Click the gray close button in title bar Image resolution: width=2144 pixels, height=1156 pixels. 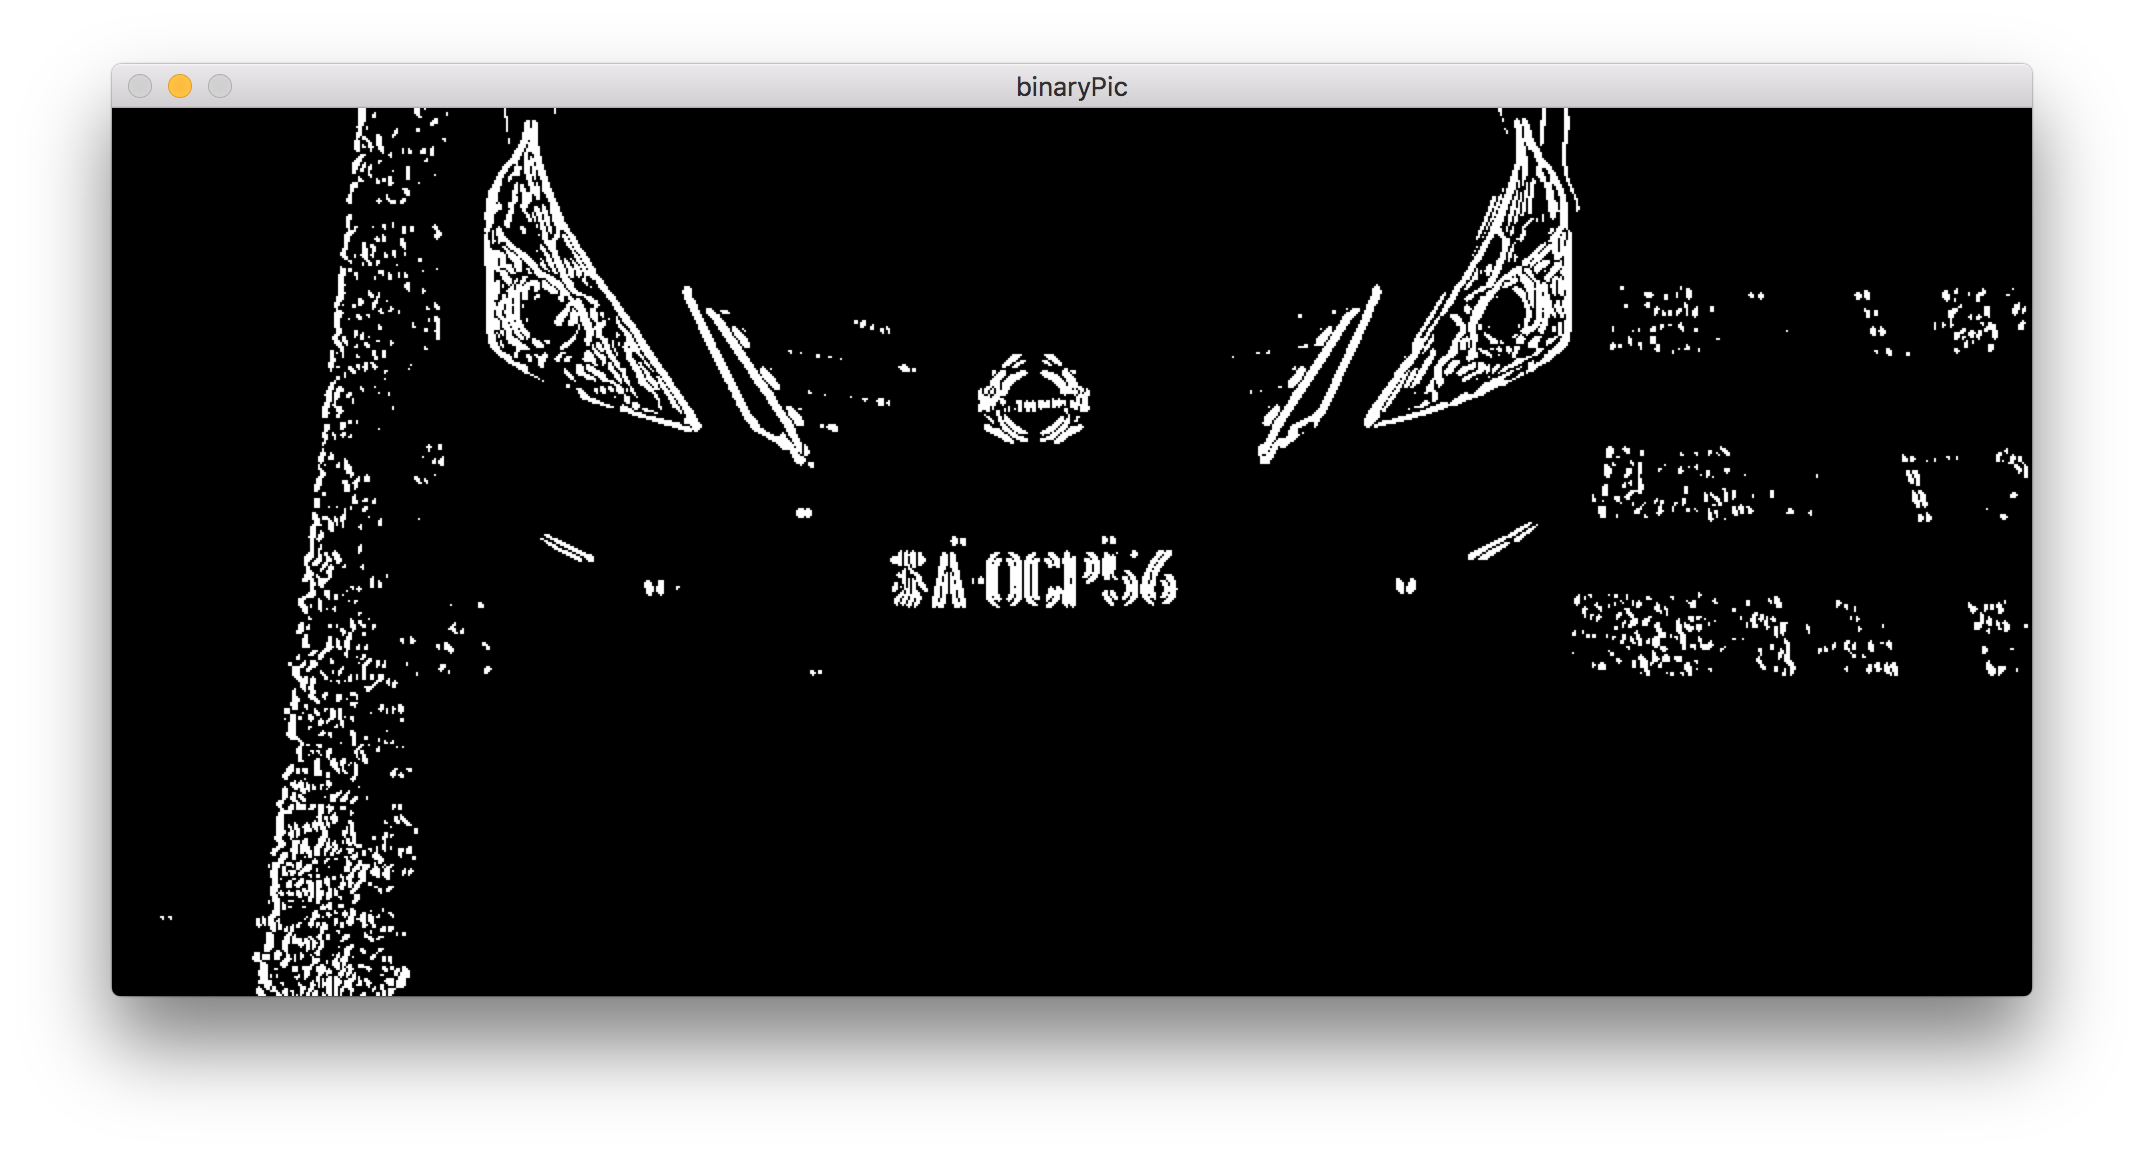pyautogui.click(x=140, y=87)
